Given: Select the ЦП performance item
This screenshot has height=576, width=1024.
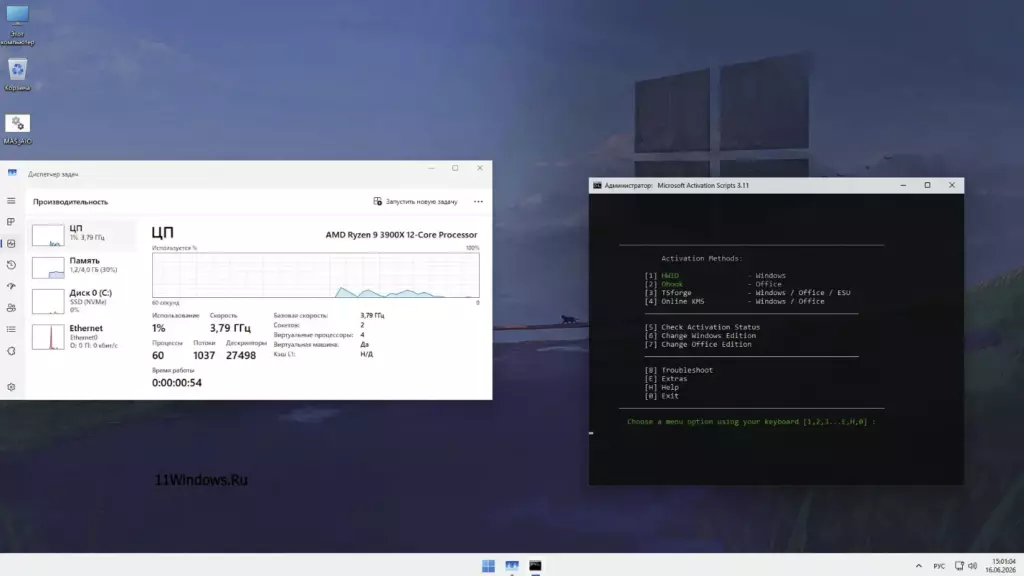Looking at the screenshot, I should (84, 234).
